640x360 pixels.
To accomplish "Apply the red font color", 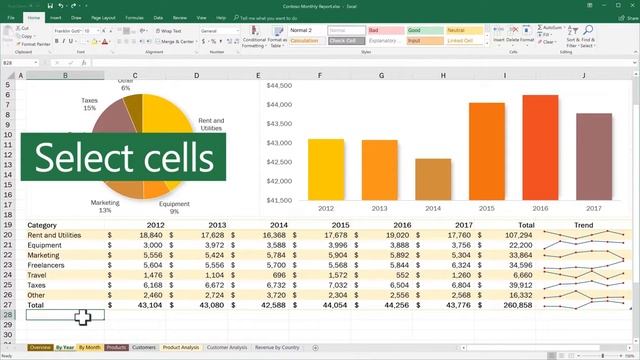I will [105, 41].
